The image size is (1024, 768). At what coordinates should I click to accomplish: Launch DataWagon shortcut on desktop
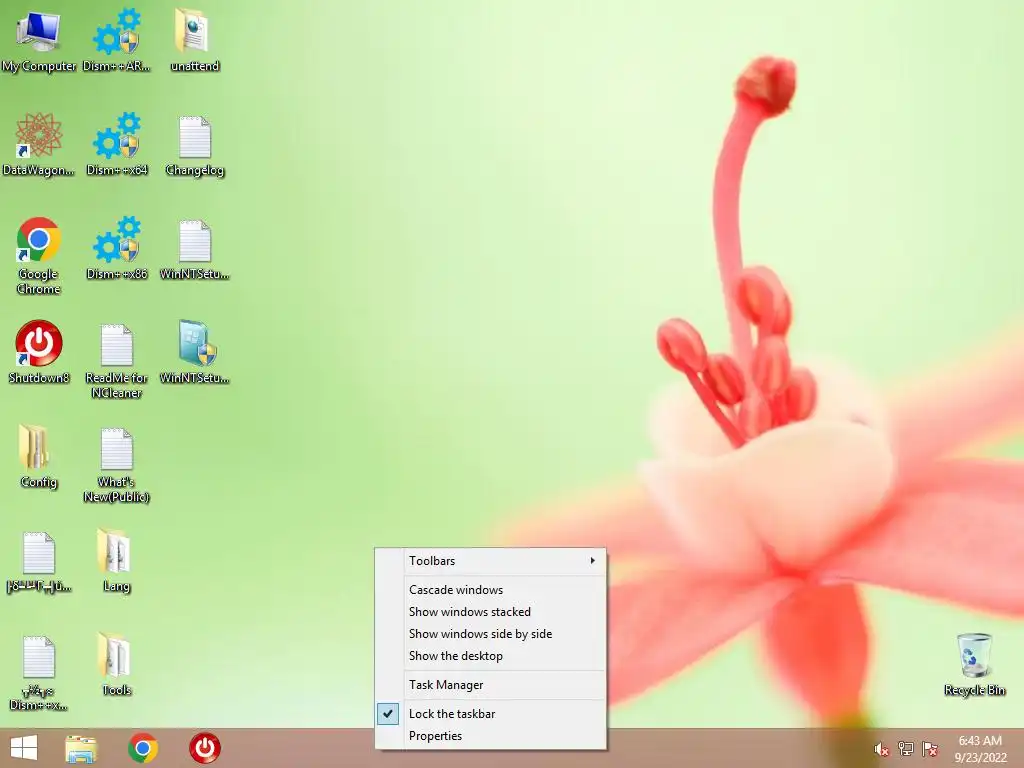click(39, 144)
